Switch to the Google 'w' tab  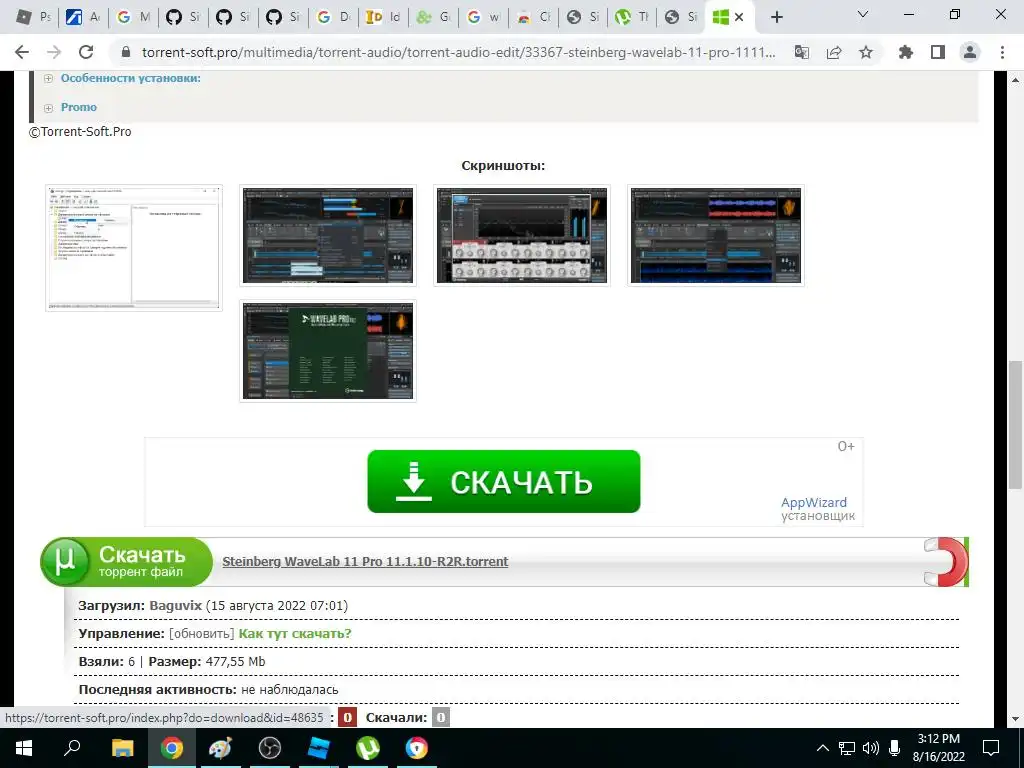[x=483, y=18]
